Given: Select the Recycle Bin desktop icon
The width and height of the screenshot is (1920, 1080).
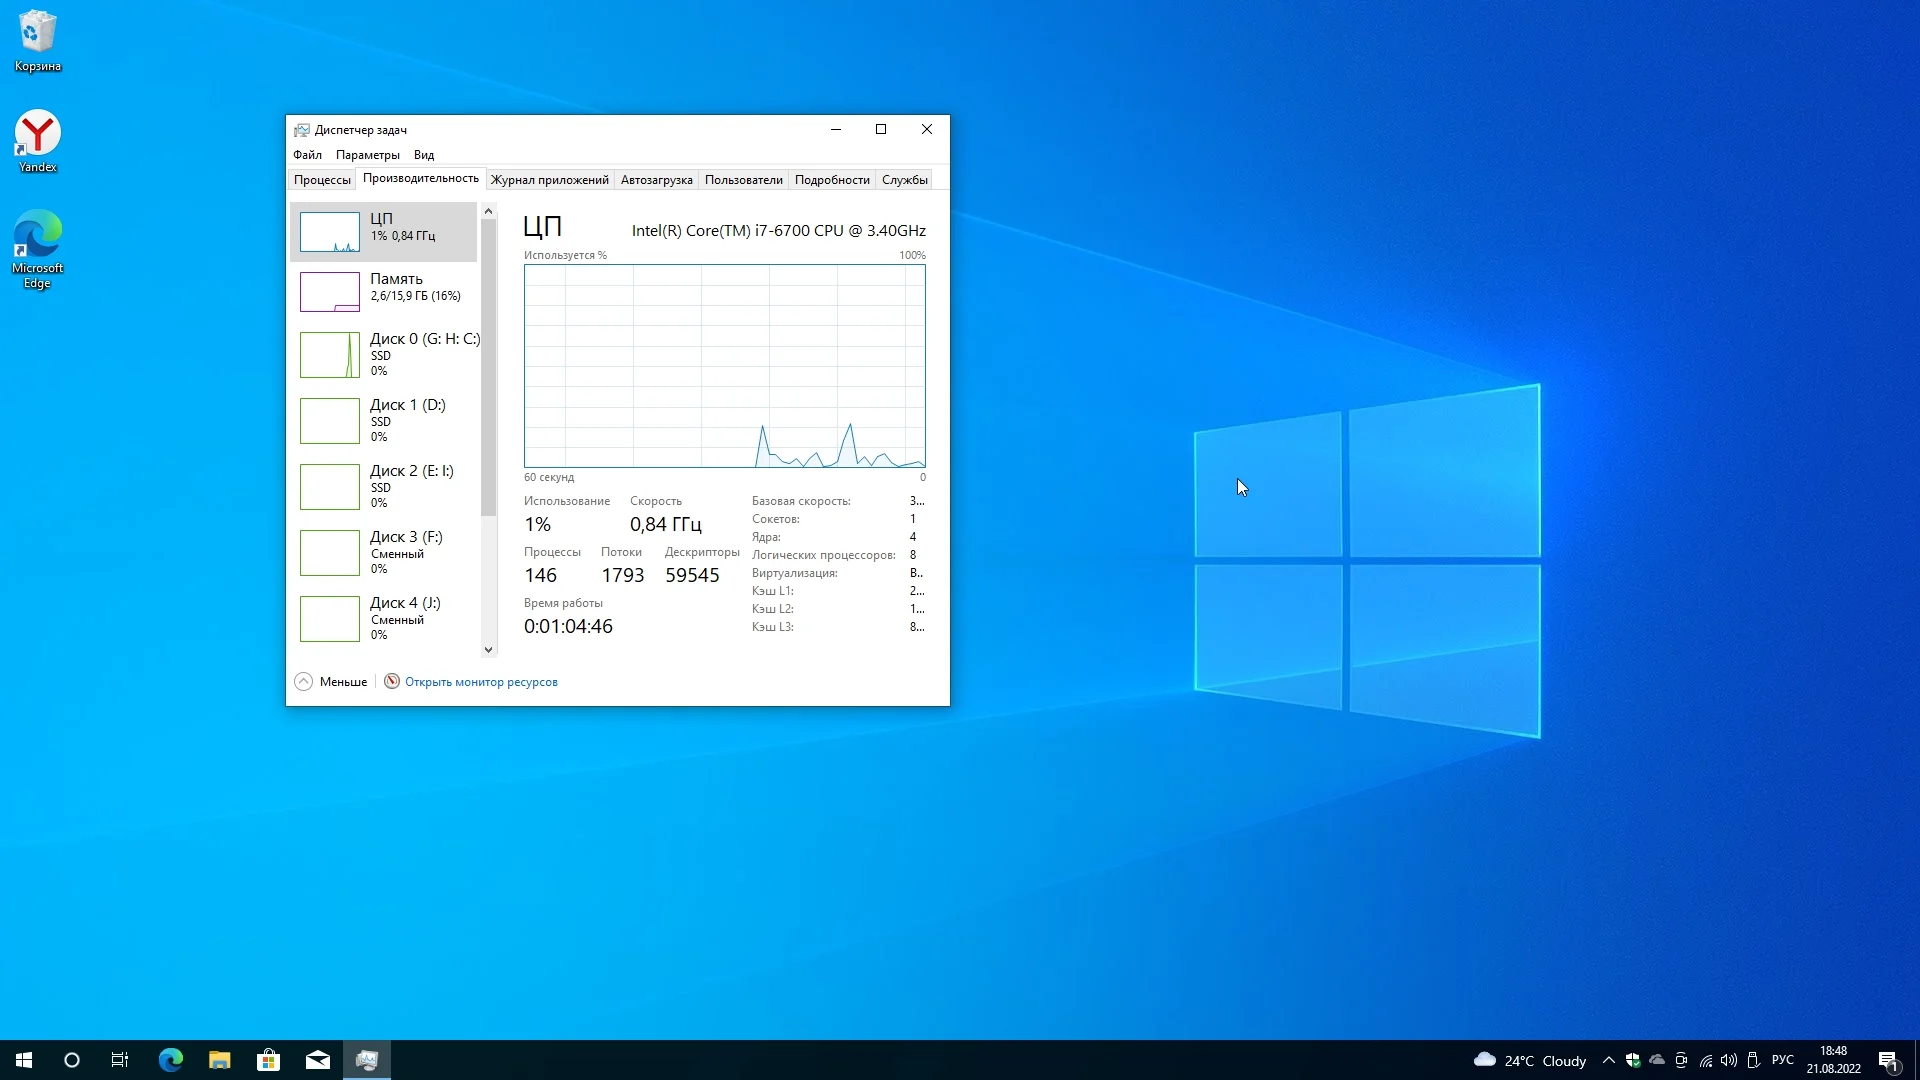Looking at the screenshot, I should coord(37,40).
